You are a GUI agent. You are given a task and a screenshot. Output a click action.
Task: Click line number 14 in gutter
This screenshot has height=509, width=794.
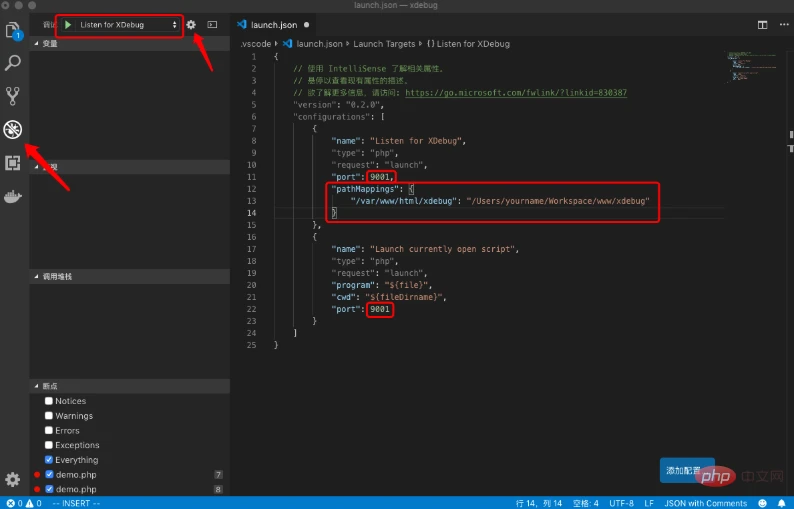pos(252,213)
